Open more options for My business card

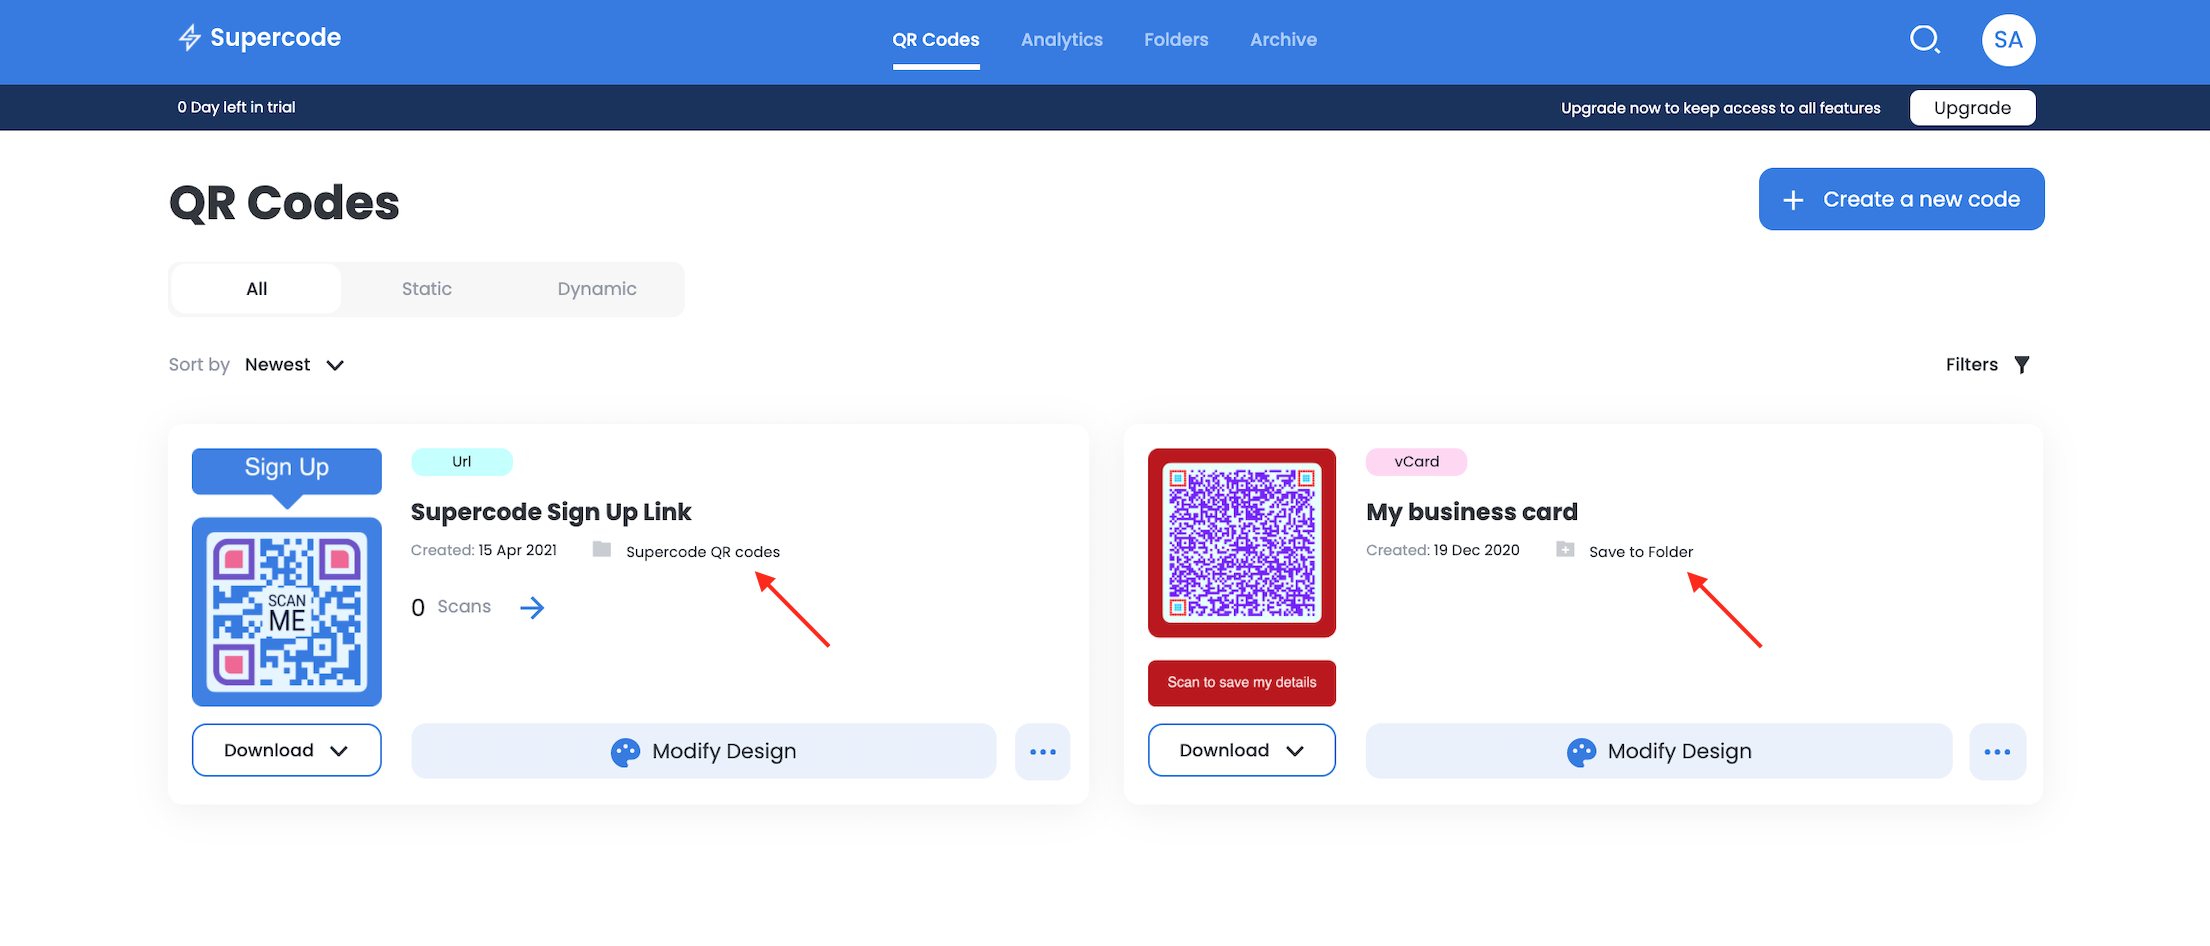[x=1998, y=751]
